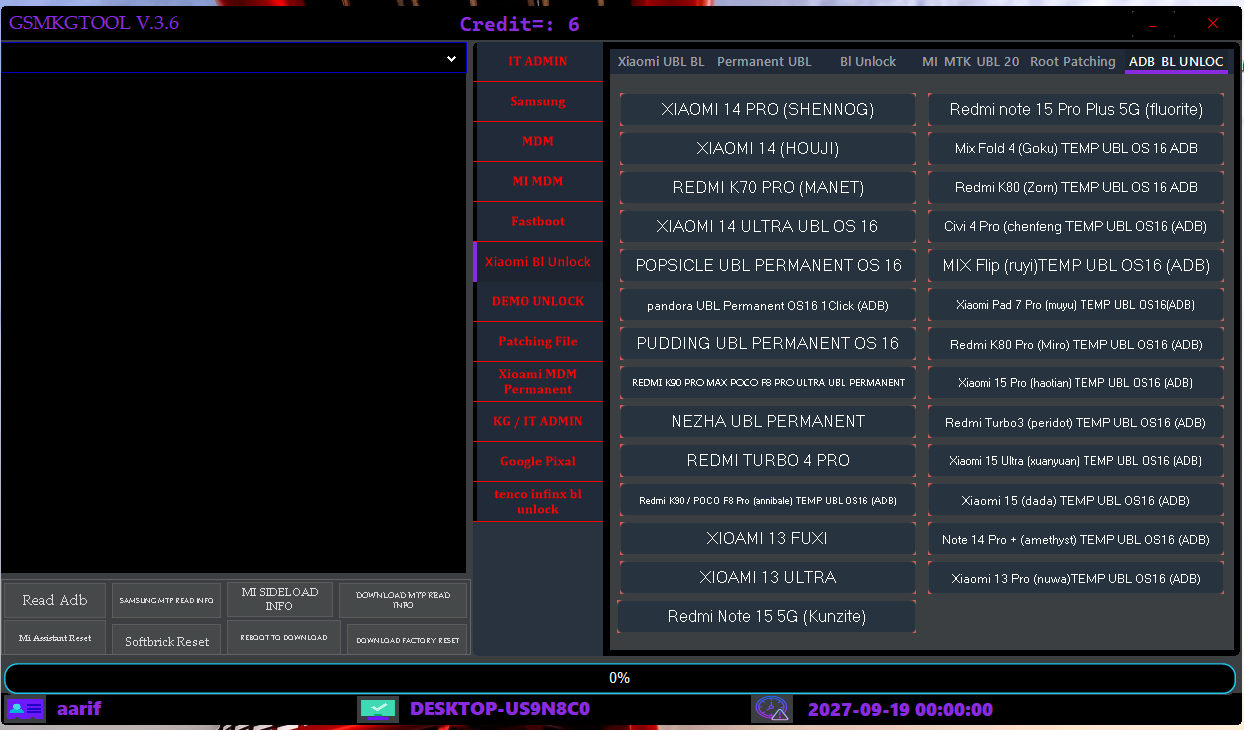
Task: Select Xiaomi Bl Unlock sidebar item
Action: [x=538, y=262]
